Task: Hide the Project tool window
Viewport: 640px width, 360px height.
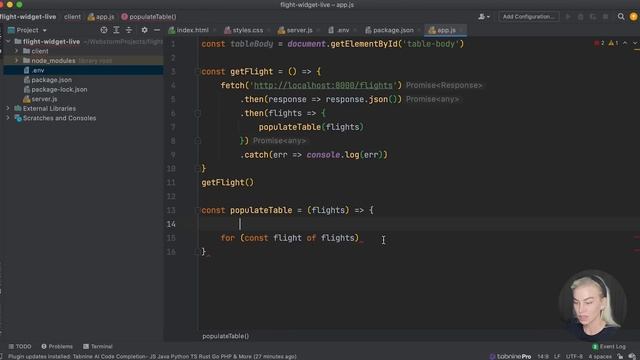Action: pos(157,30)
